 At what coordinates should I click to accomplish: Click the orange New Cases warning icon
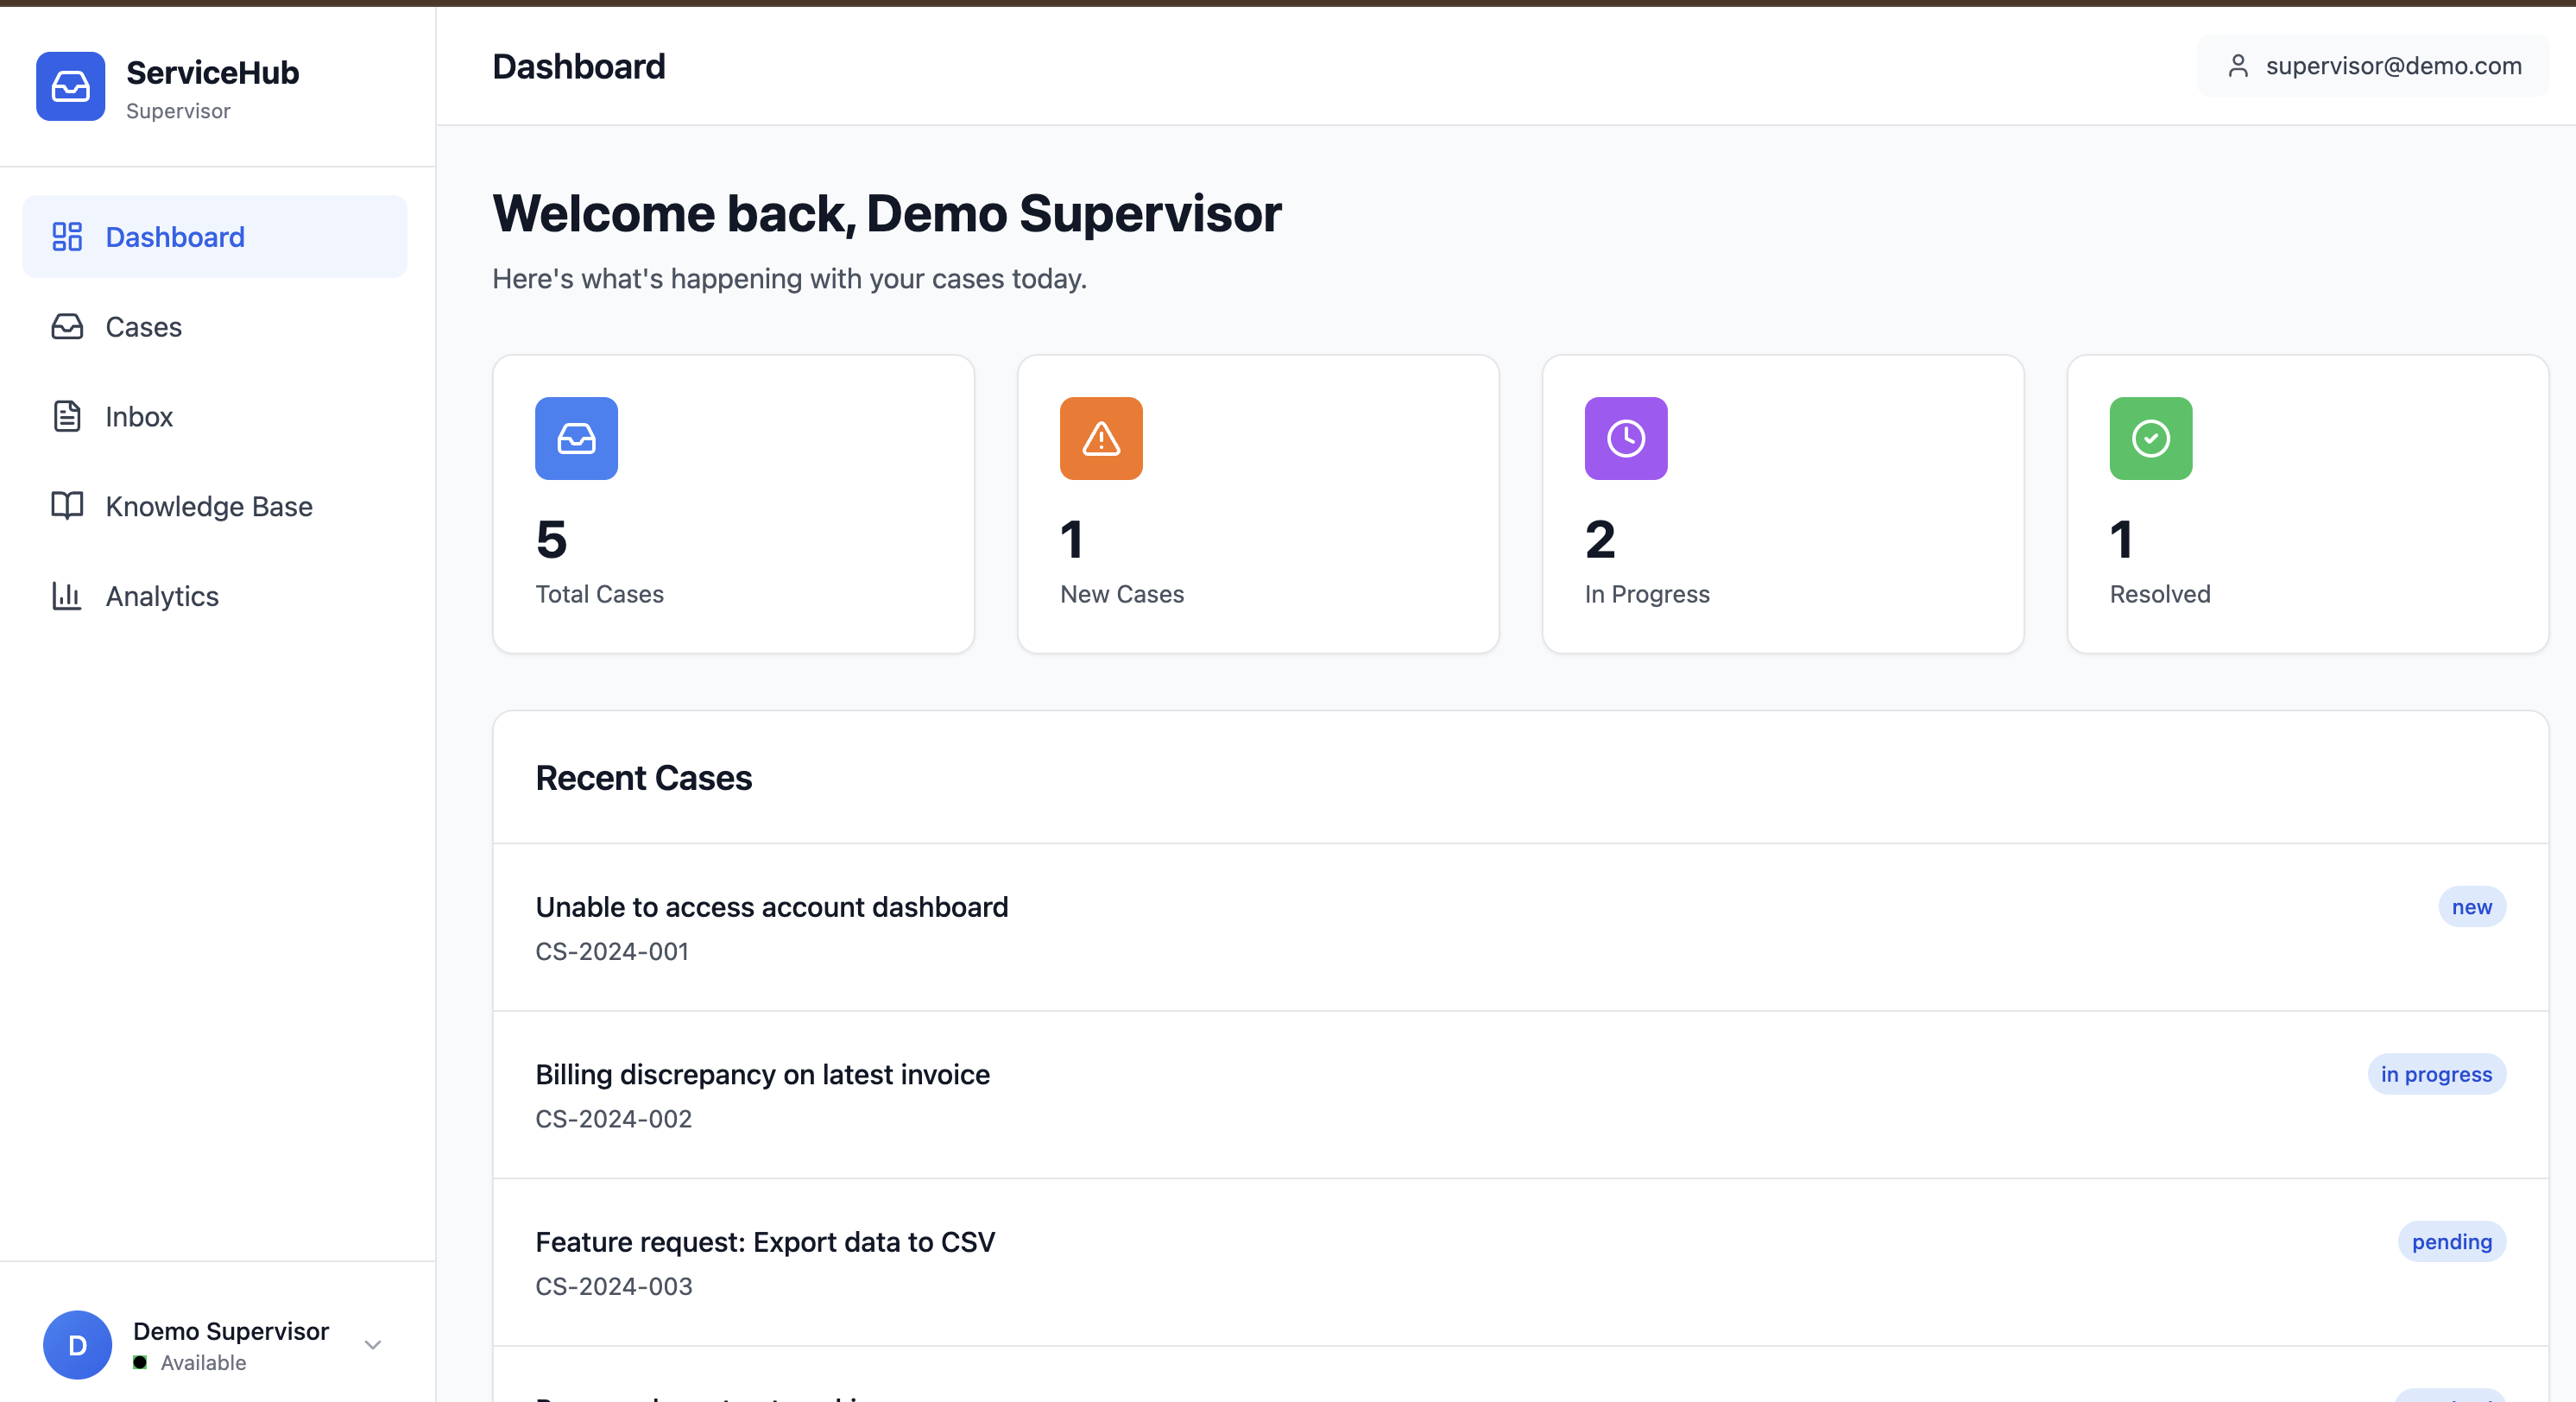1101,439
